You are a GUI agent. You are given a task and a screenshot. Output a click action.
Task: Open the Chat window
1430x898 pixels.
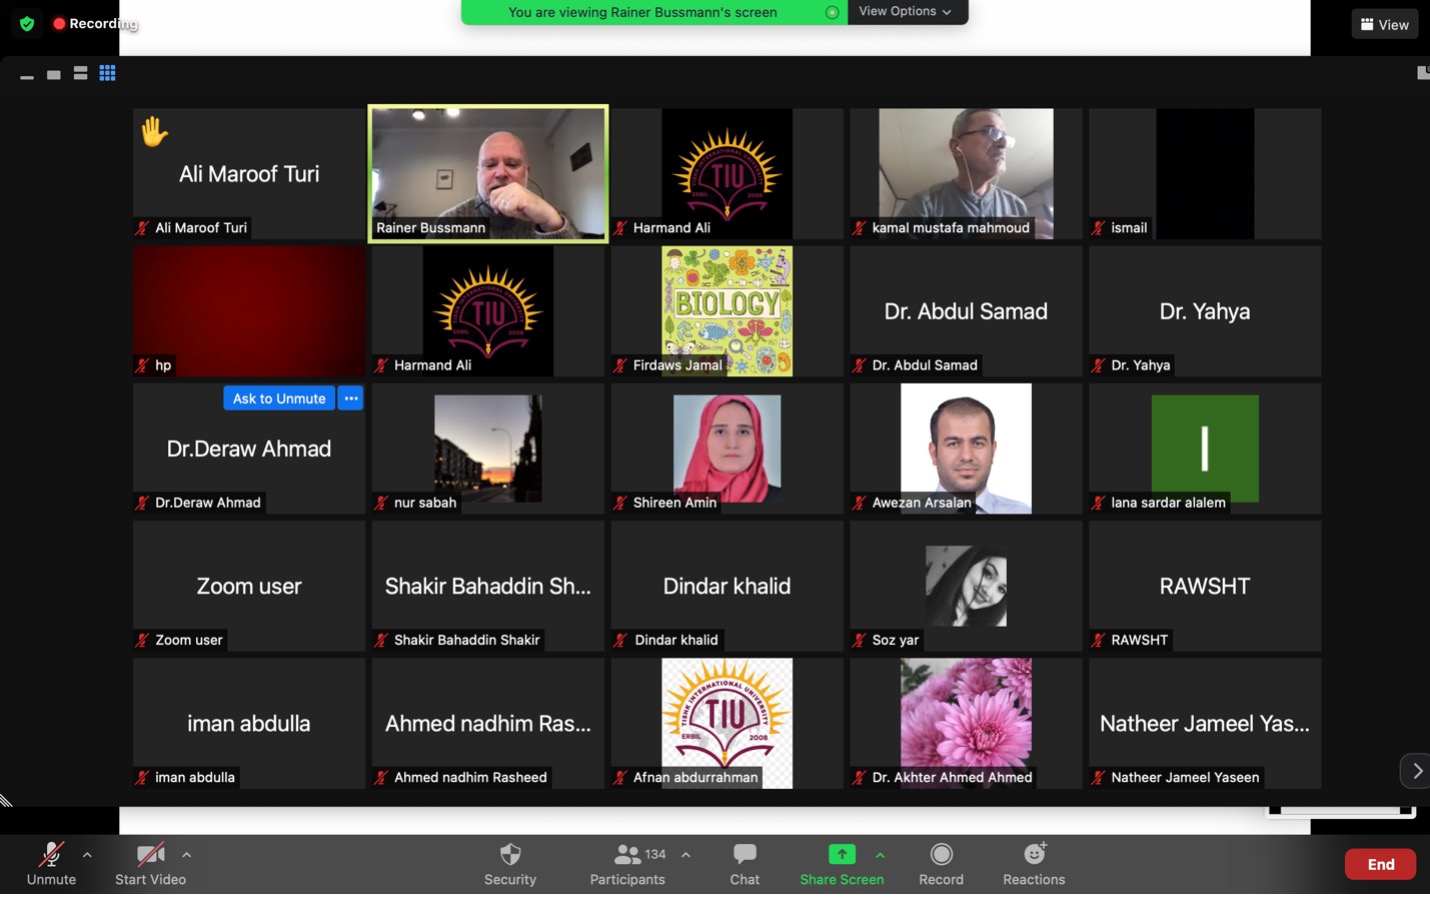click(744, 864)
